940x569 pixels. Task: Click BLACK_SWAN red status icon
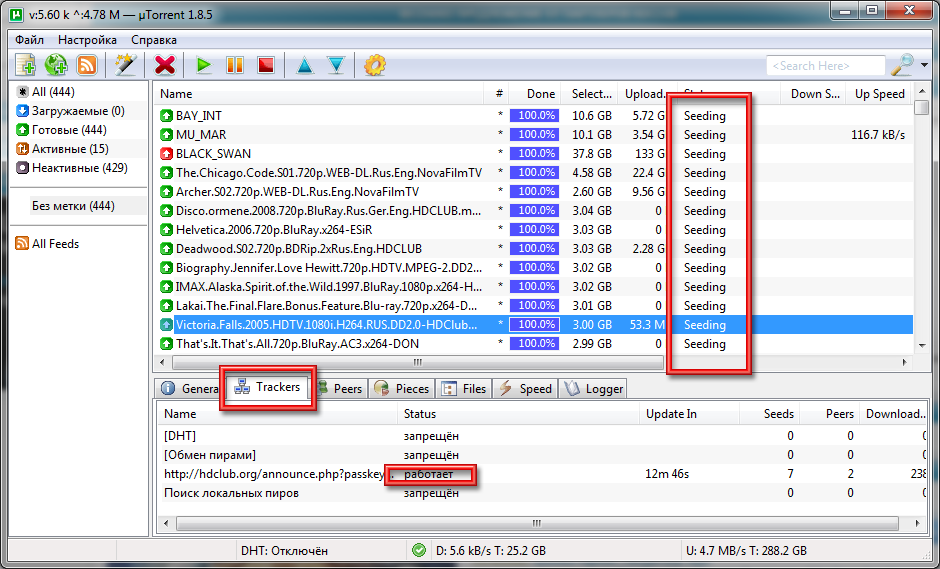click(x=166, y=153)
